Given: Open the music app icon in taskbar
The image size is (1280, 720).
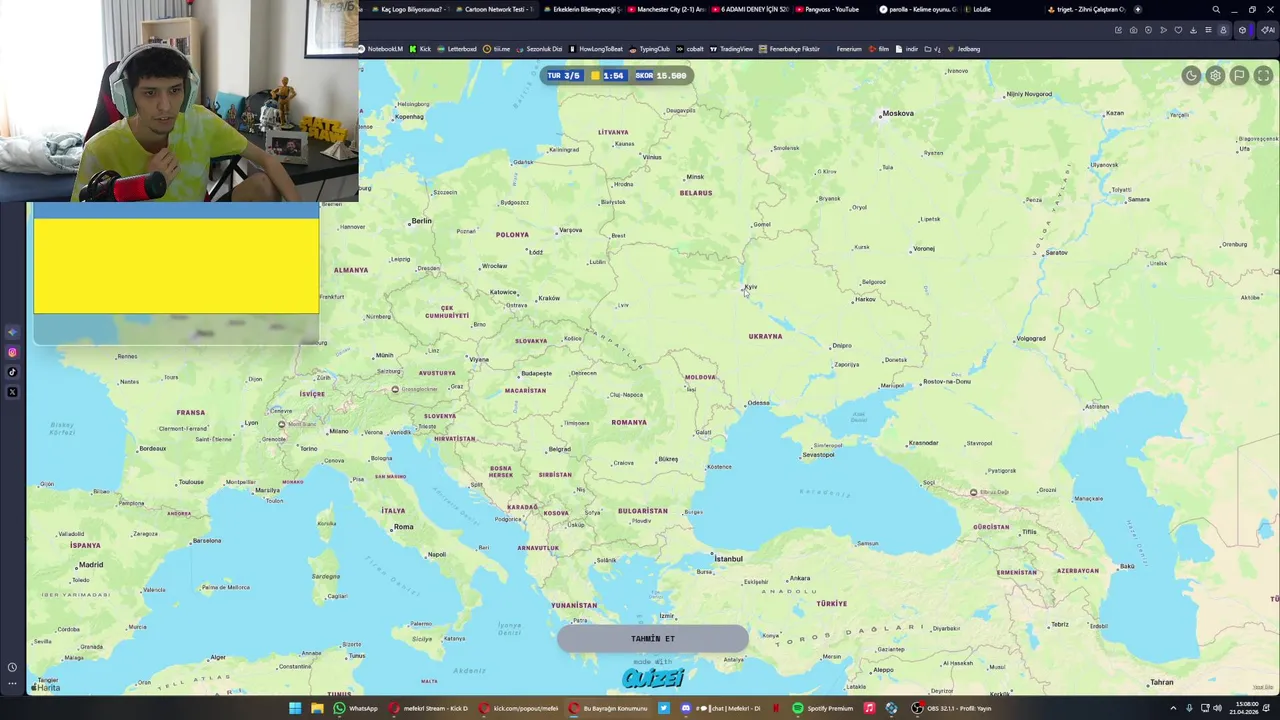Looking at the screenshot, I should (x=869, y=708).
